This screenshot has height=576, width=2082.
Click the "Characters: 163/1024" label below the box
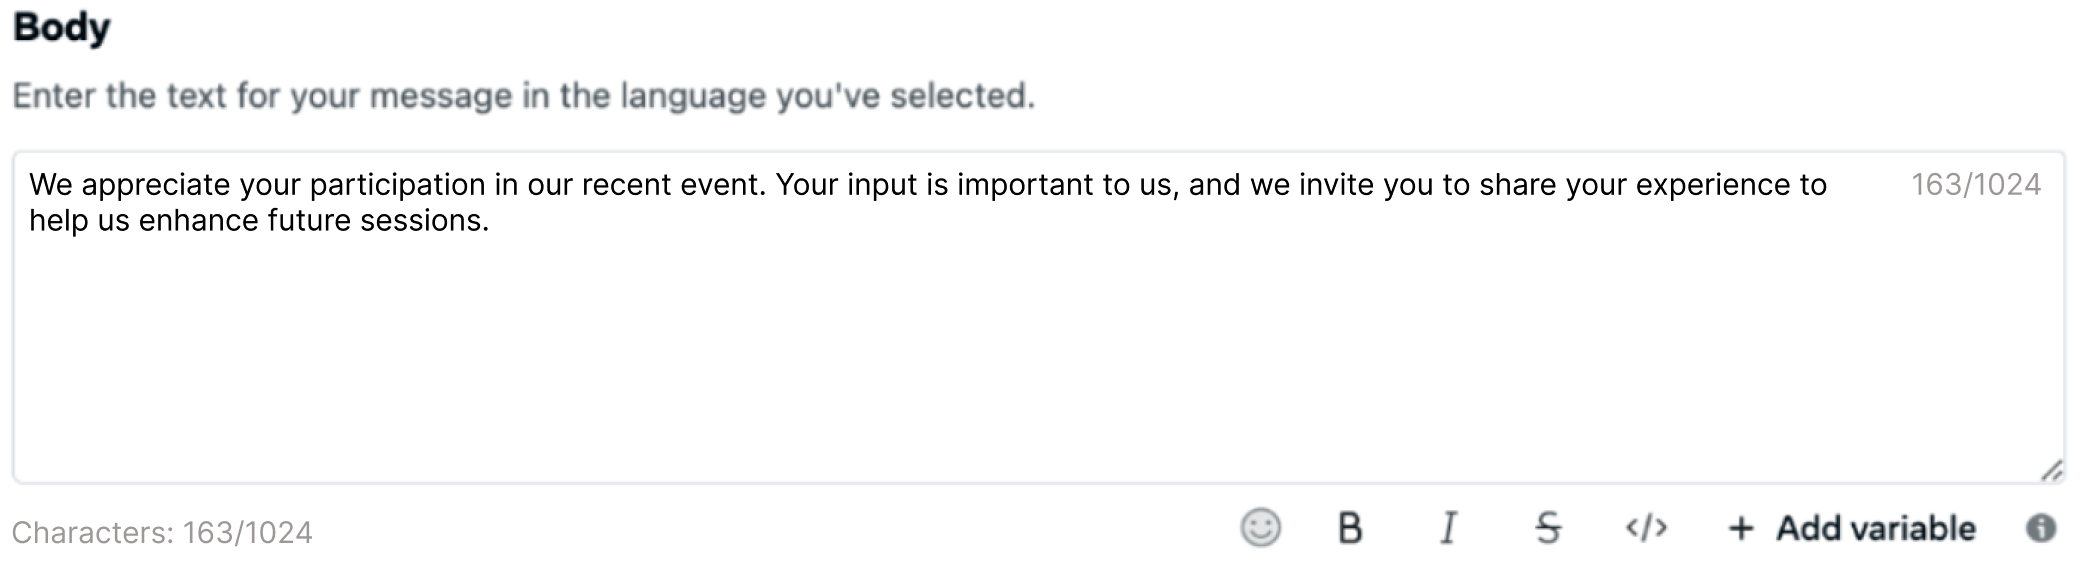click(x=162, y=532)
